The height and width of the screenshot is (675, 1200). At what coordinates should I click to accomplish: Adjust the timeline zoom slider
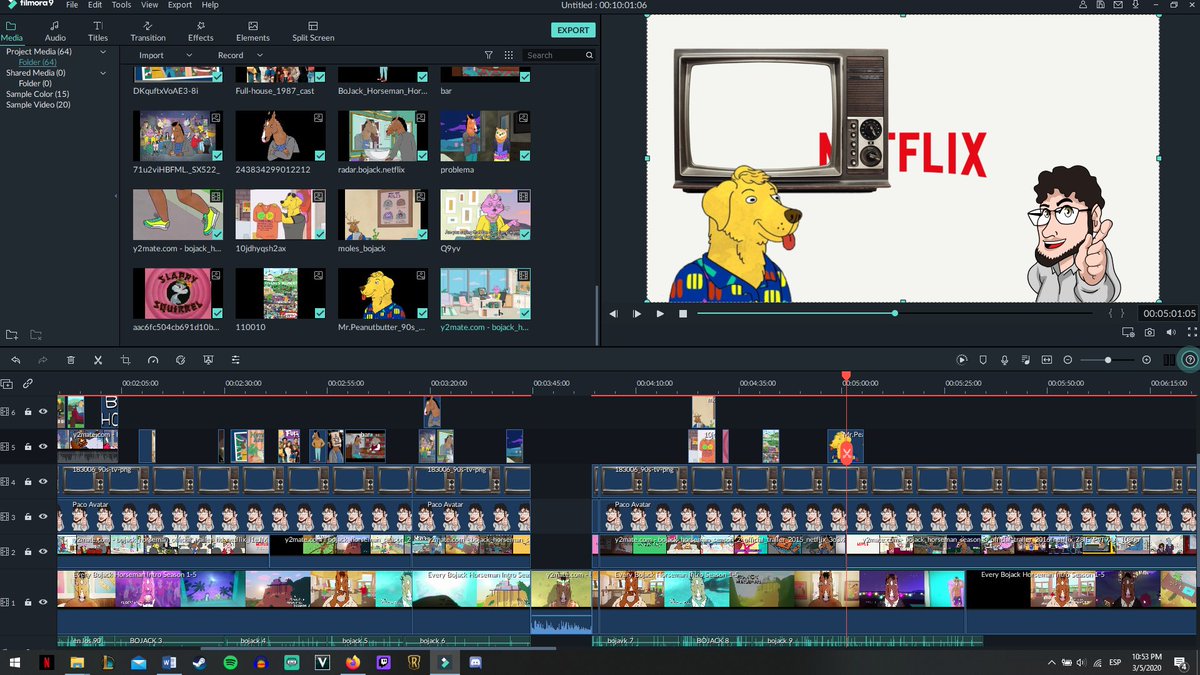(1108, 360)
